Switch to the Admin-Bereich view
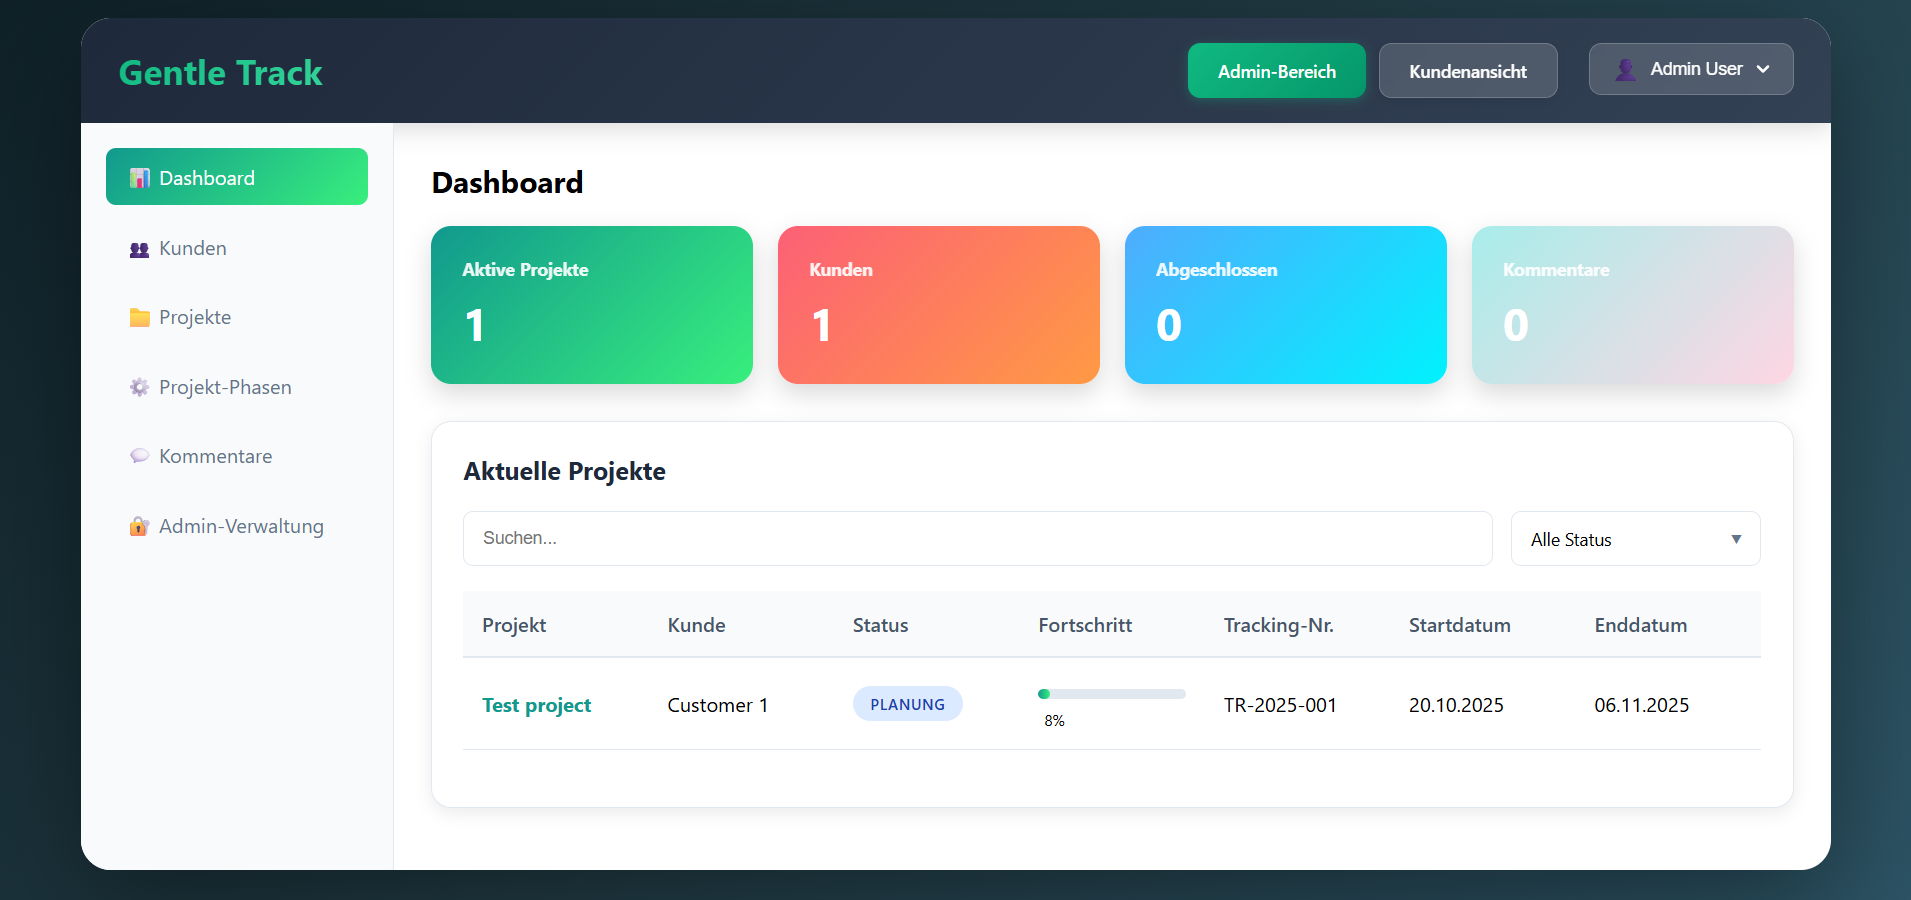This screenshot has height=900, width=1911. (x=1276, y=71)
